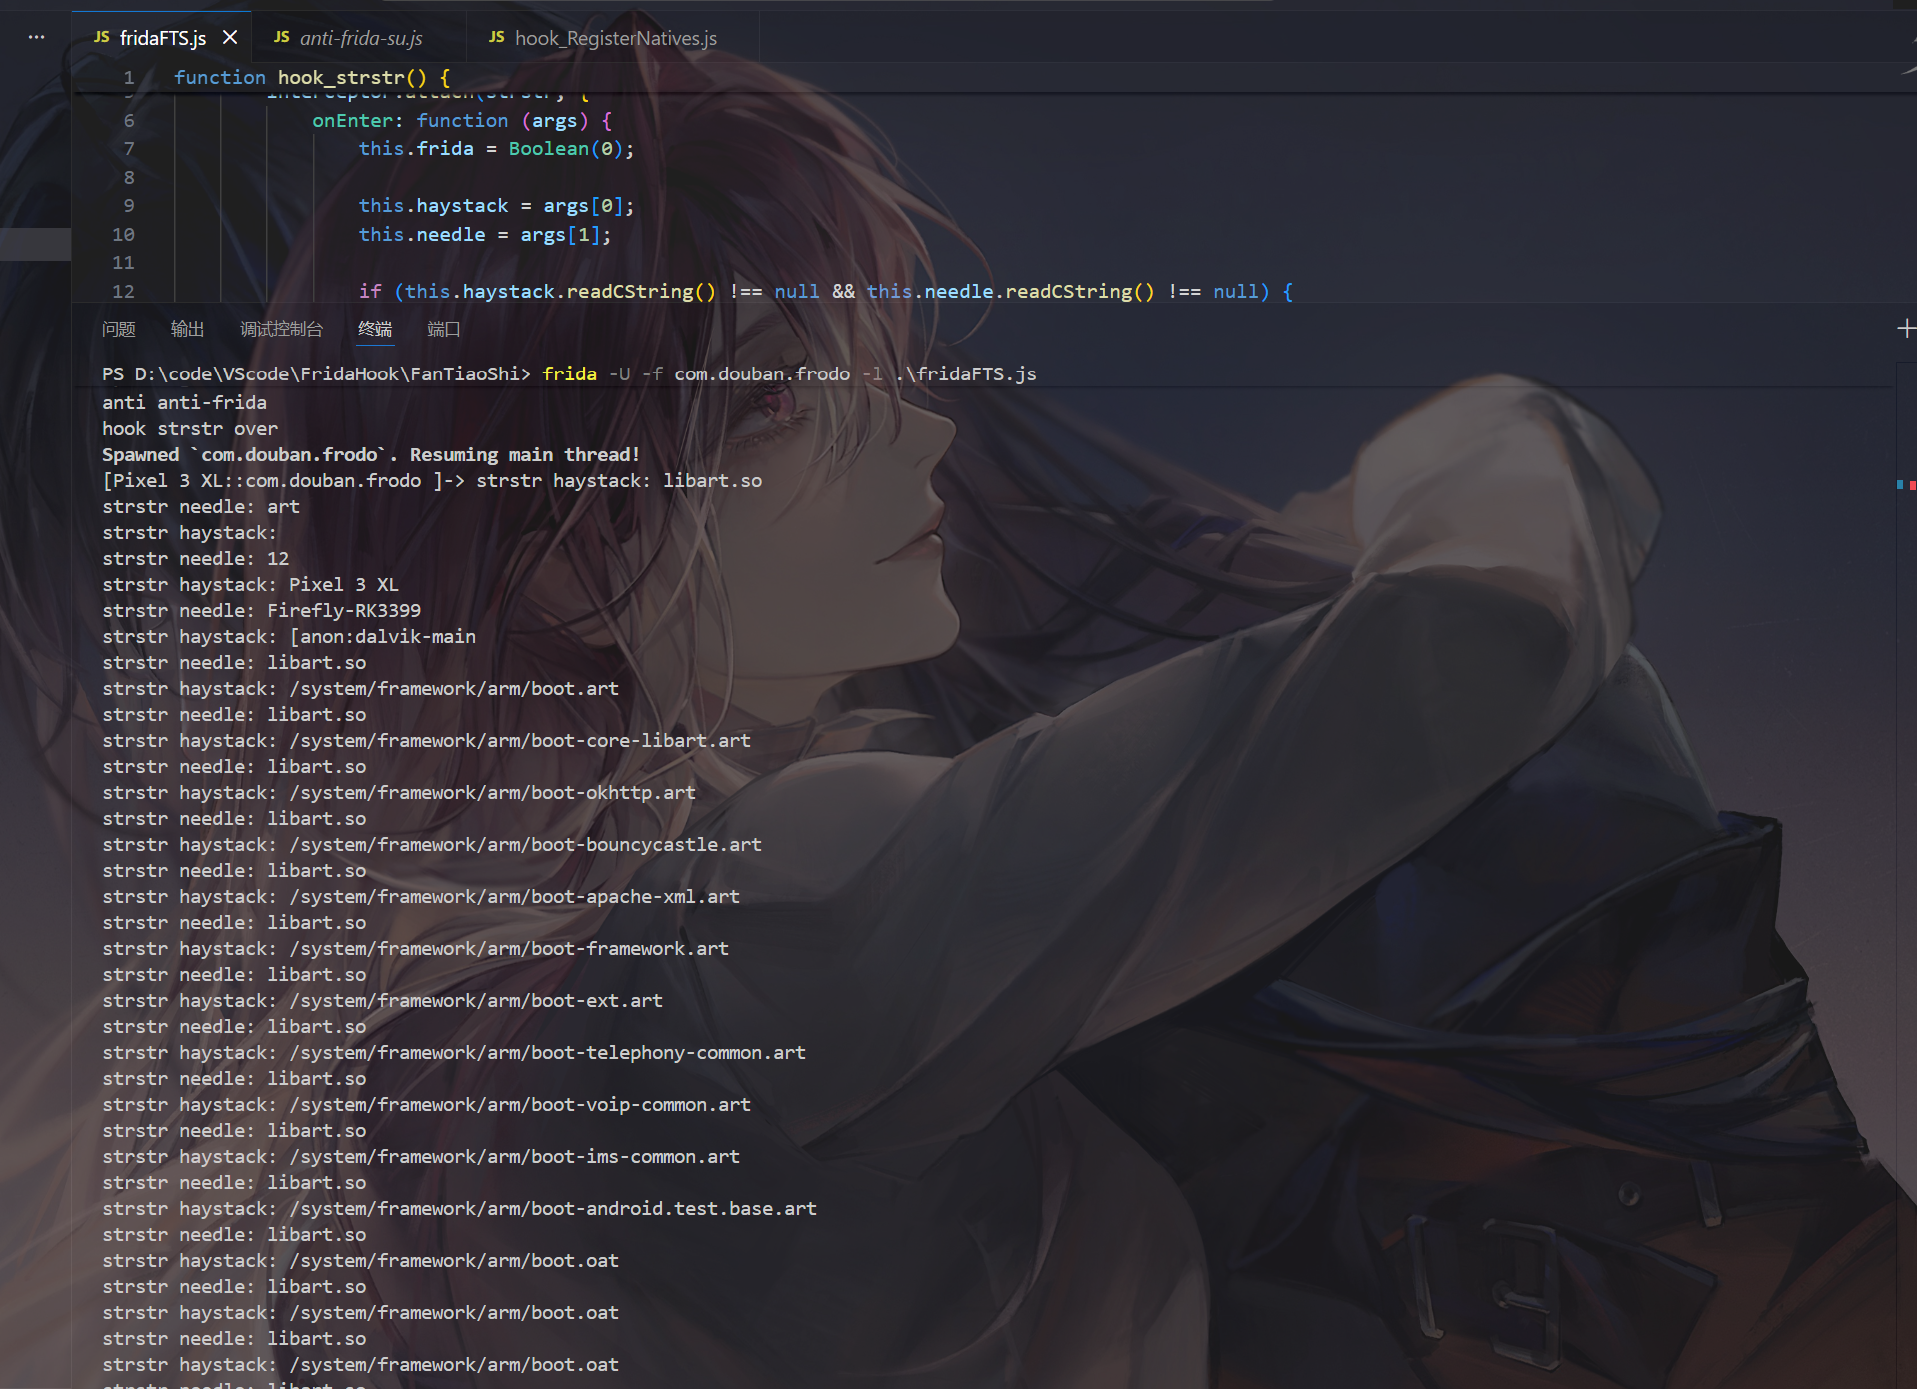The width and height of the screenshot is (1917, 1389).
Task: Click 'this.haystack = args[0];' code line
Action: (x=496, y=205)
